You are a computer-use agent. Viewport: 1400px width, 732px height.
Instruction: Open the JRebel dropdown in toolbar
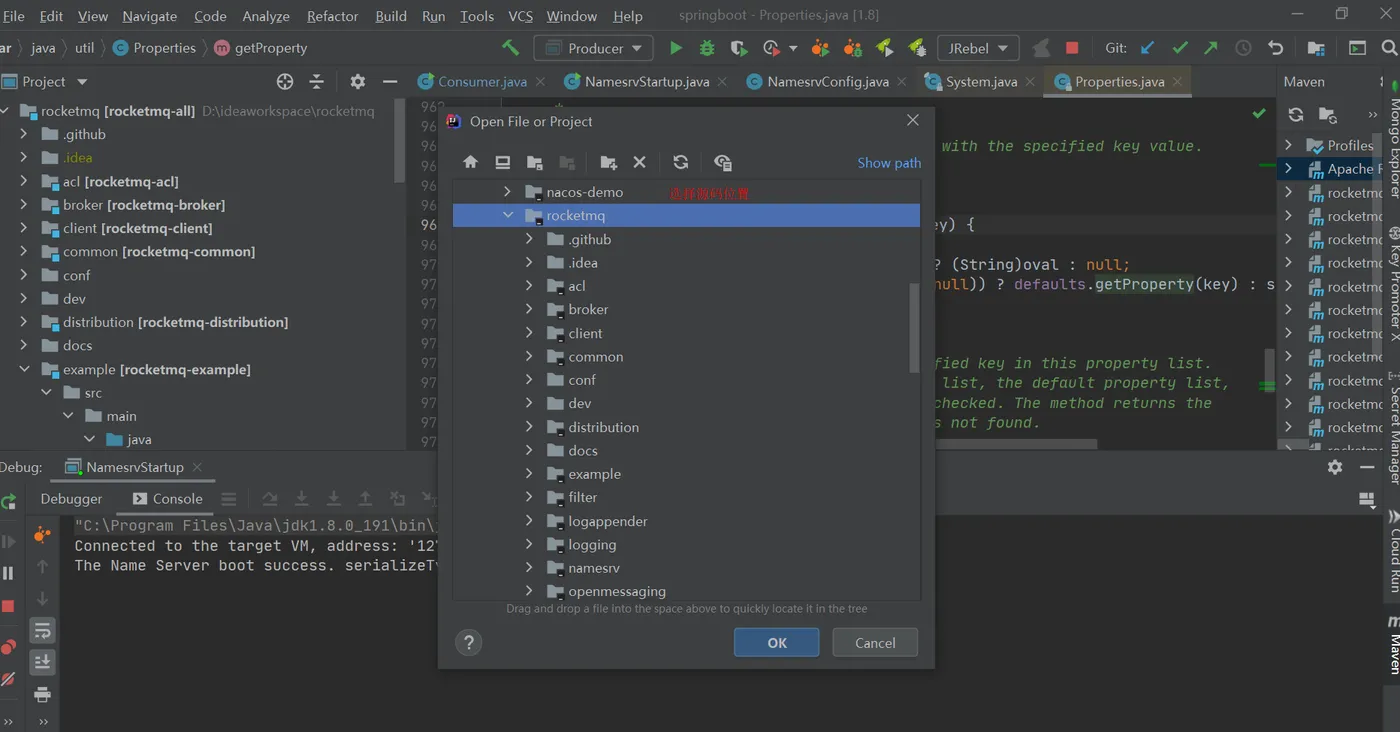pos(978,48)
